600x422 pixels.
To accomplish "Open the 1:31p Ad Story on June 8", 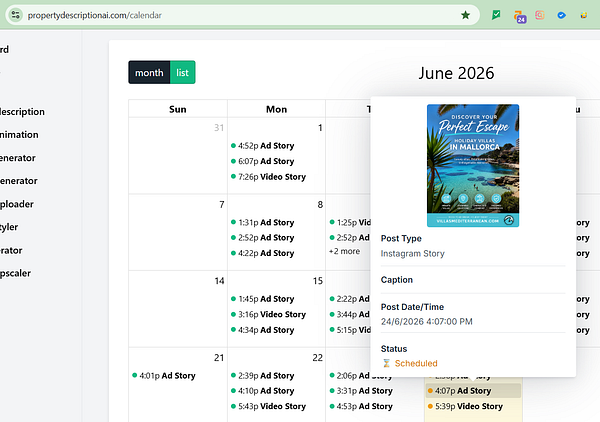I will [x=262, y=222].
